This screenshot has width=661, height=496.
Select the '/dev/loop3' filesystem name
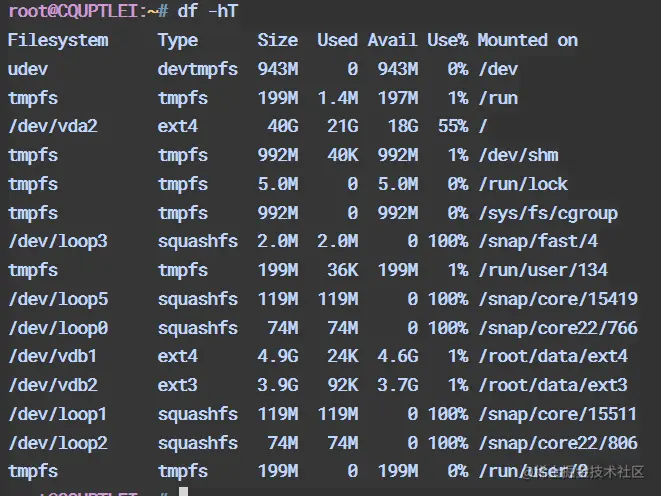point(58,242)
